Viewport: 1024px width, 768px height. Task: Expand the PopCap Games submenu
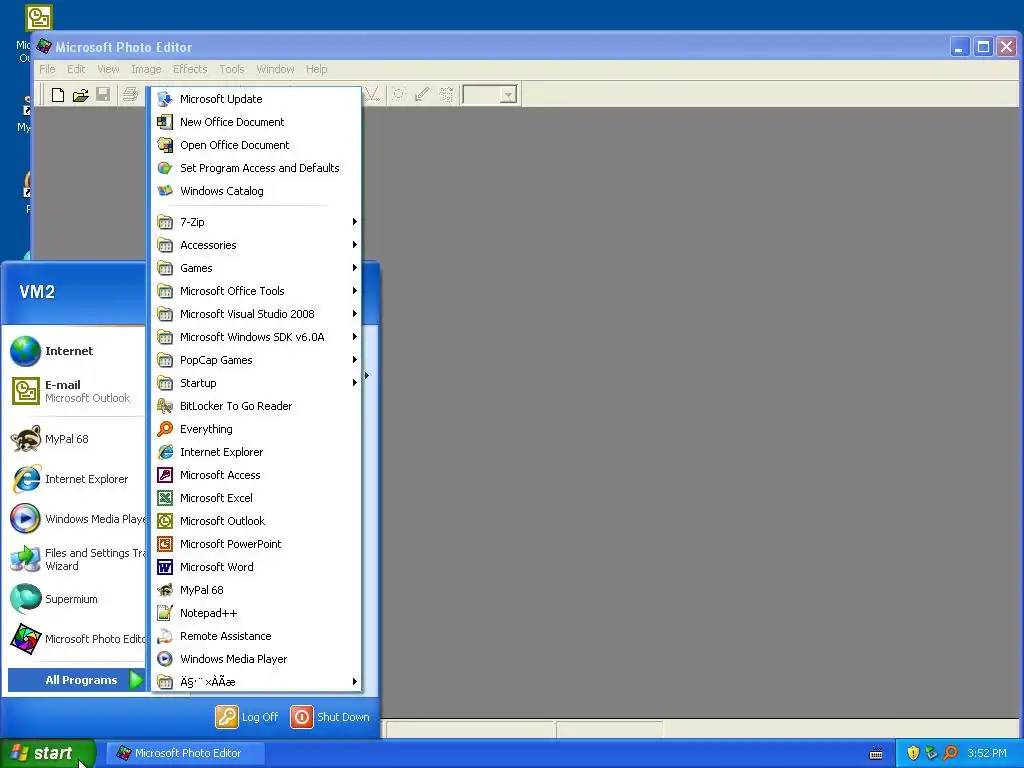(x=257, y=360)
